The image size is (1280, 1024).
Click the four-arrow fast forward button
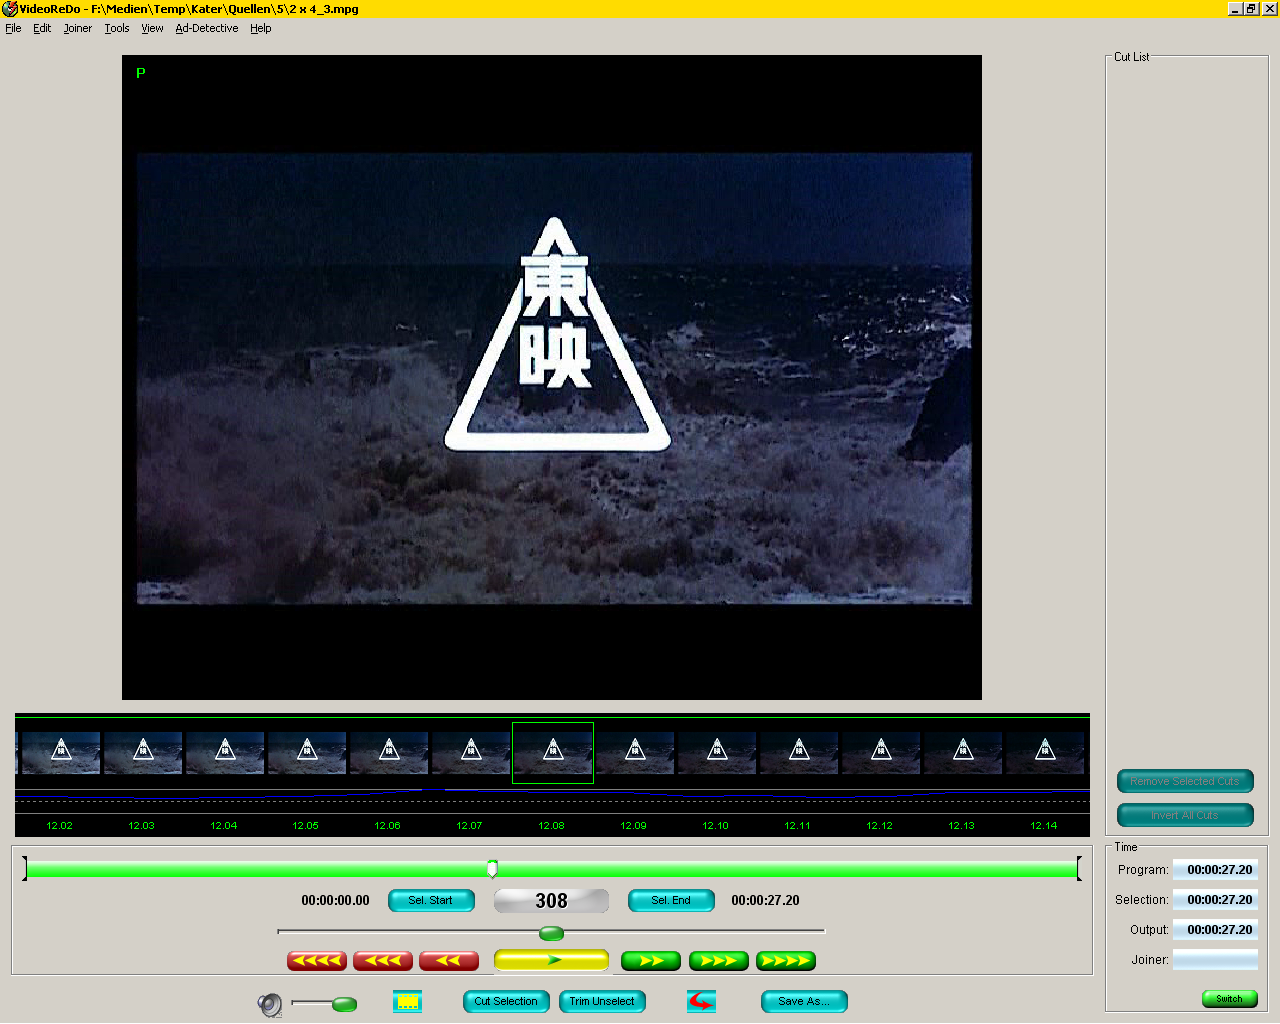coord(786,961)
